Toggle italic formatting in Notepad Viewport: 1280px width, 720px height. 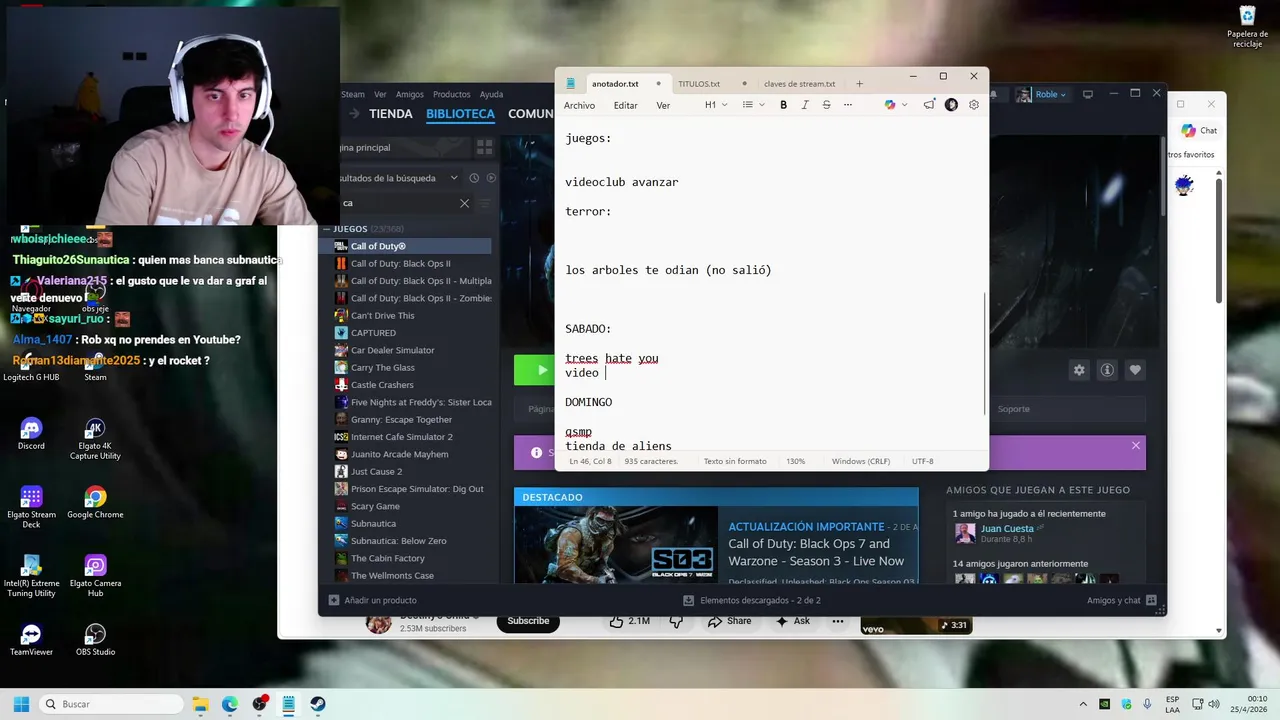click(x=805, y=105)
